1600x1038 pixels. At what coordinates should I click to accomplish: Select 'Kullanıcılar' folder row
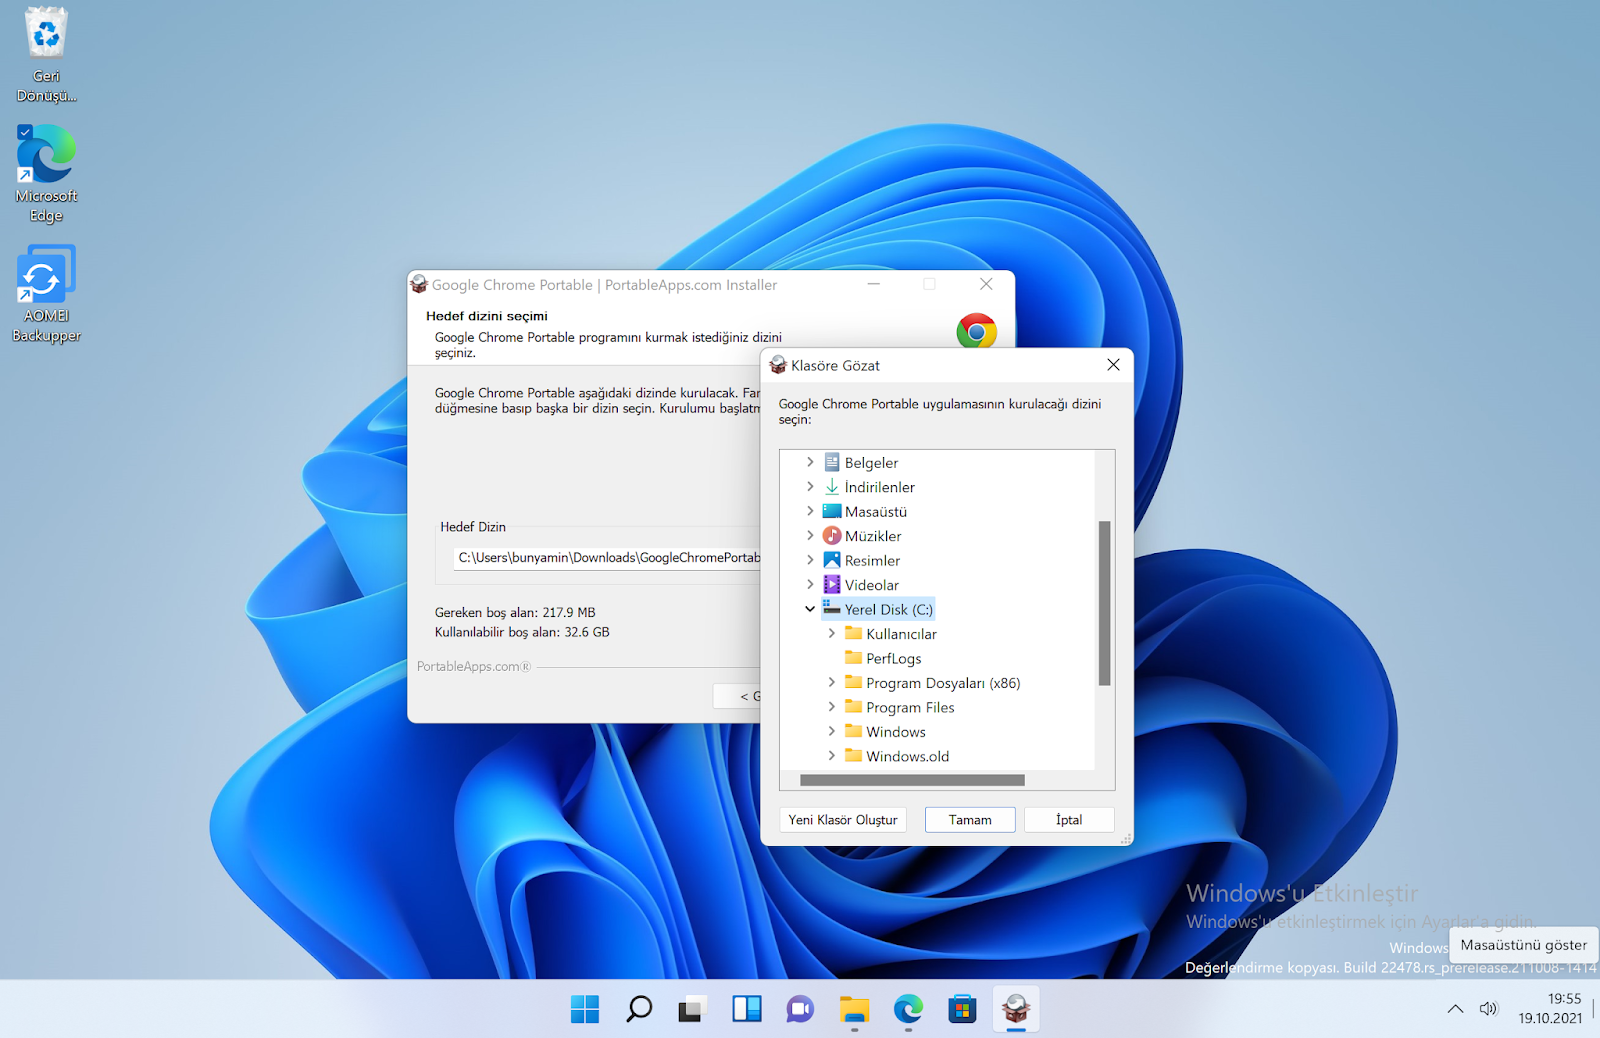(x=901, y=634)
